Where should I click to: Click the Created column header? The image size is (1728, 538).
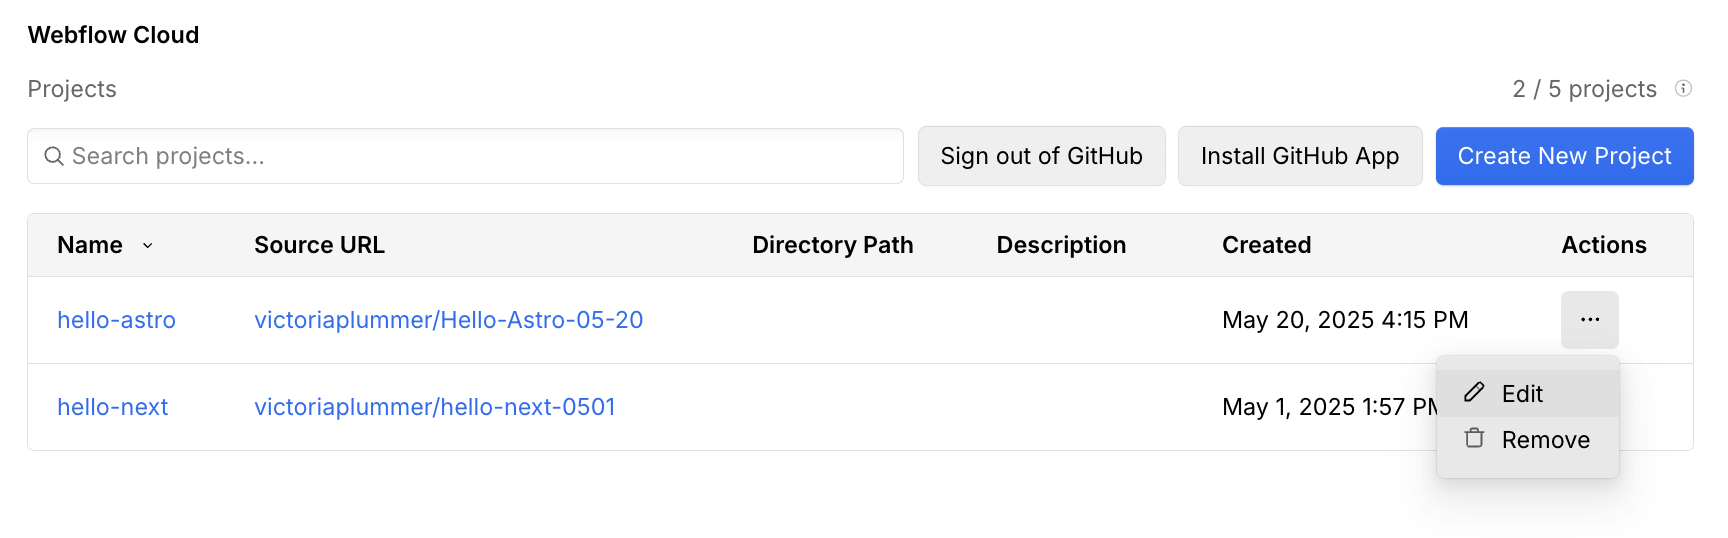click(1266, 245)
